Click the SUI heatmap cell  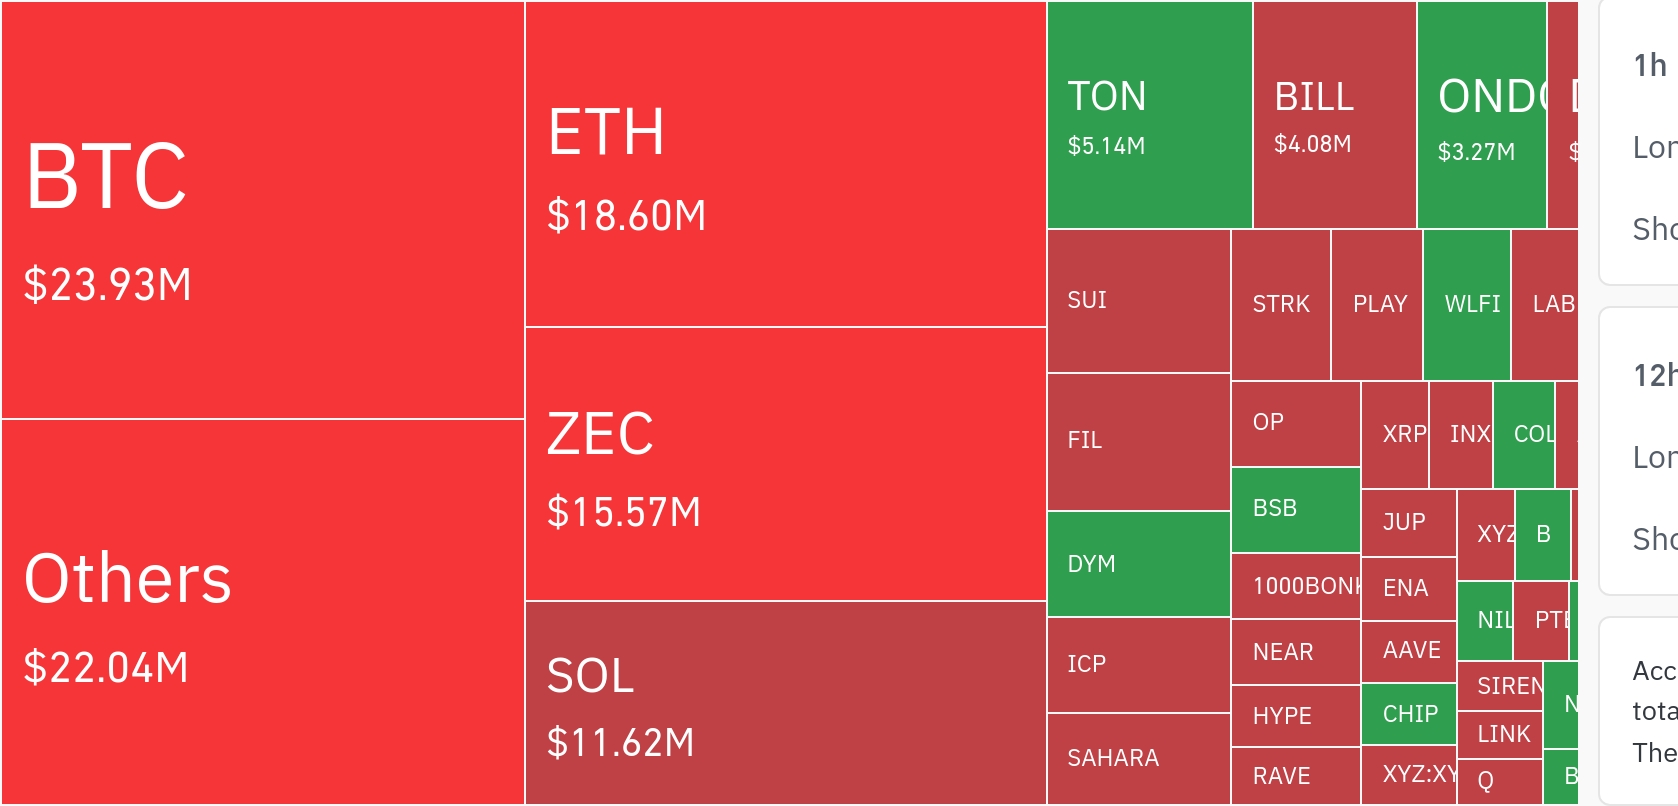(1139, 301)
